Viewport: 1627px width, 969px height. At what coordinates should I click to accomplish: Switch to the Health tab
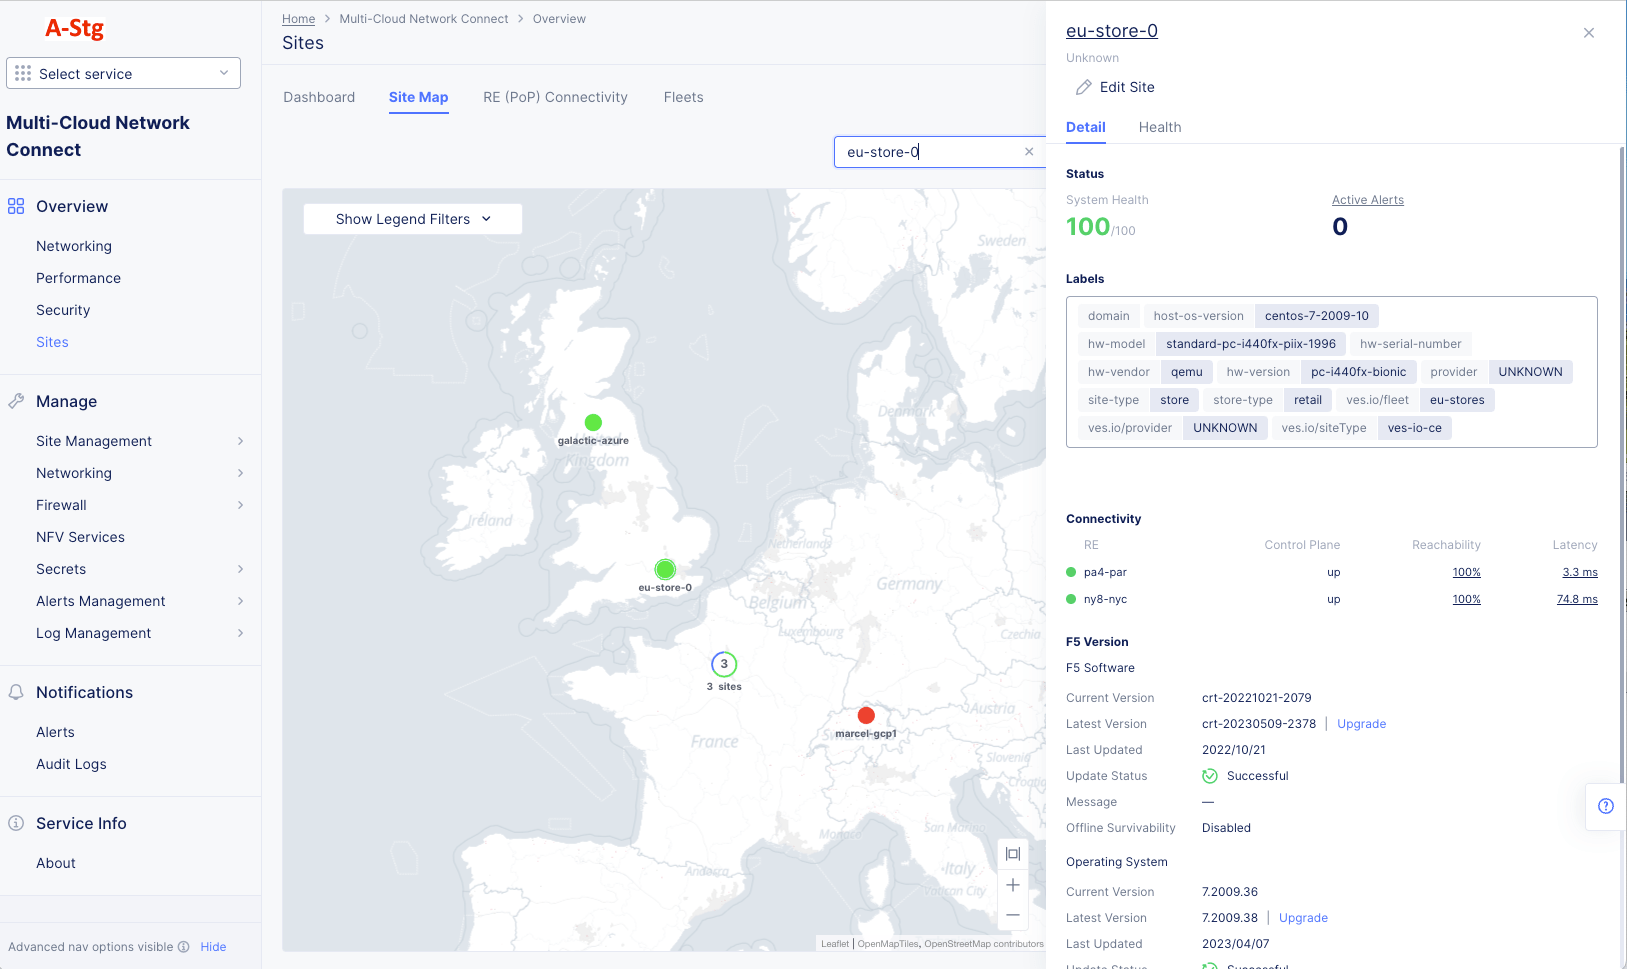point(1160,127)
